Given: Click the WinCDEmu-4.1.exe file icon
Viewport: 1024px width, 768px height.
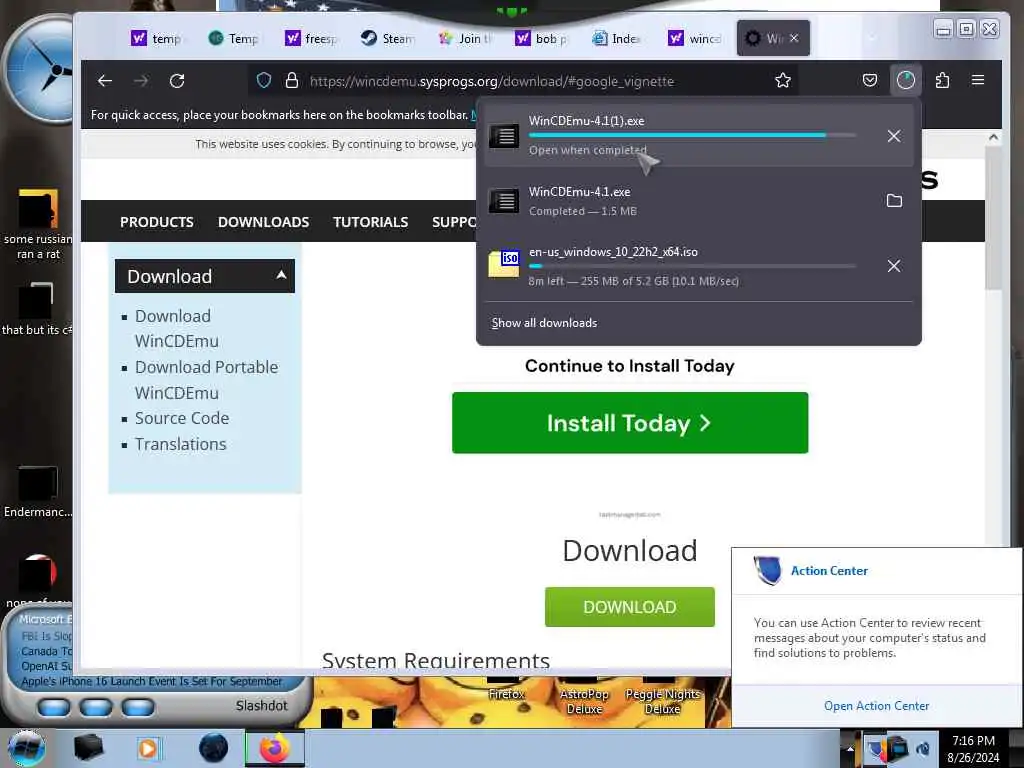Looking at the screenshot, I should [x=504, y=200].
